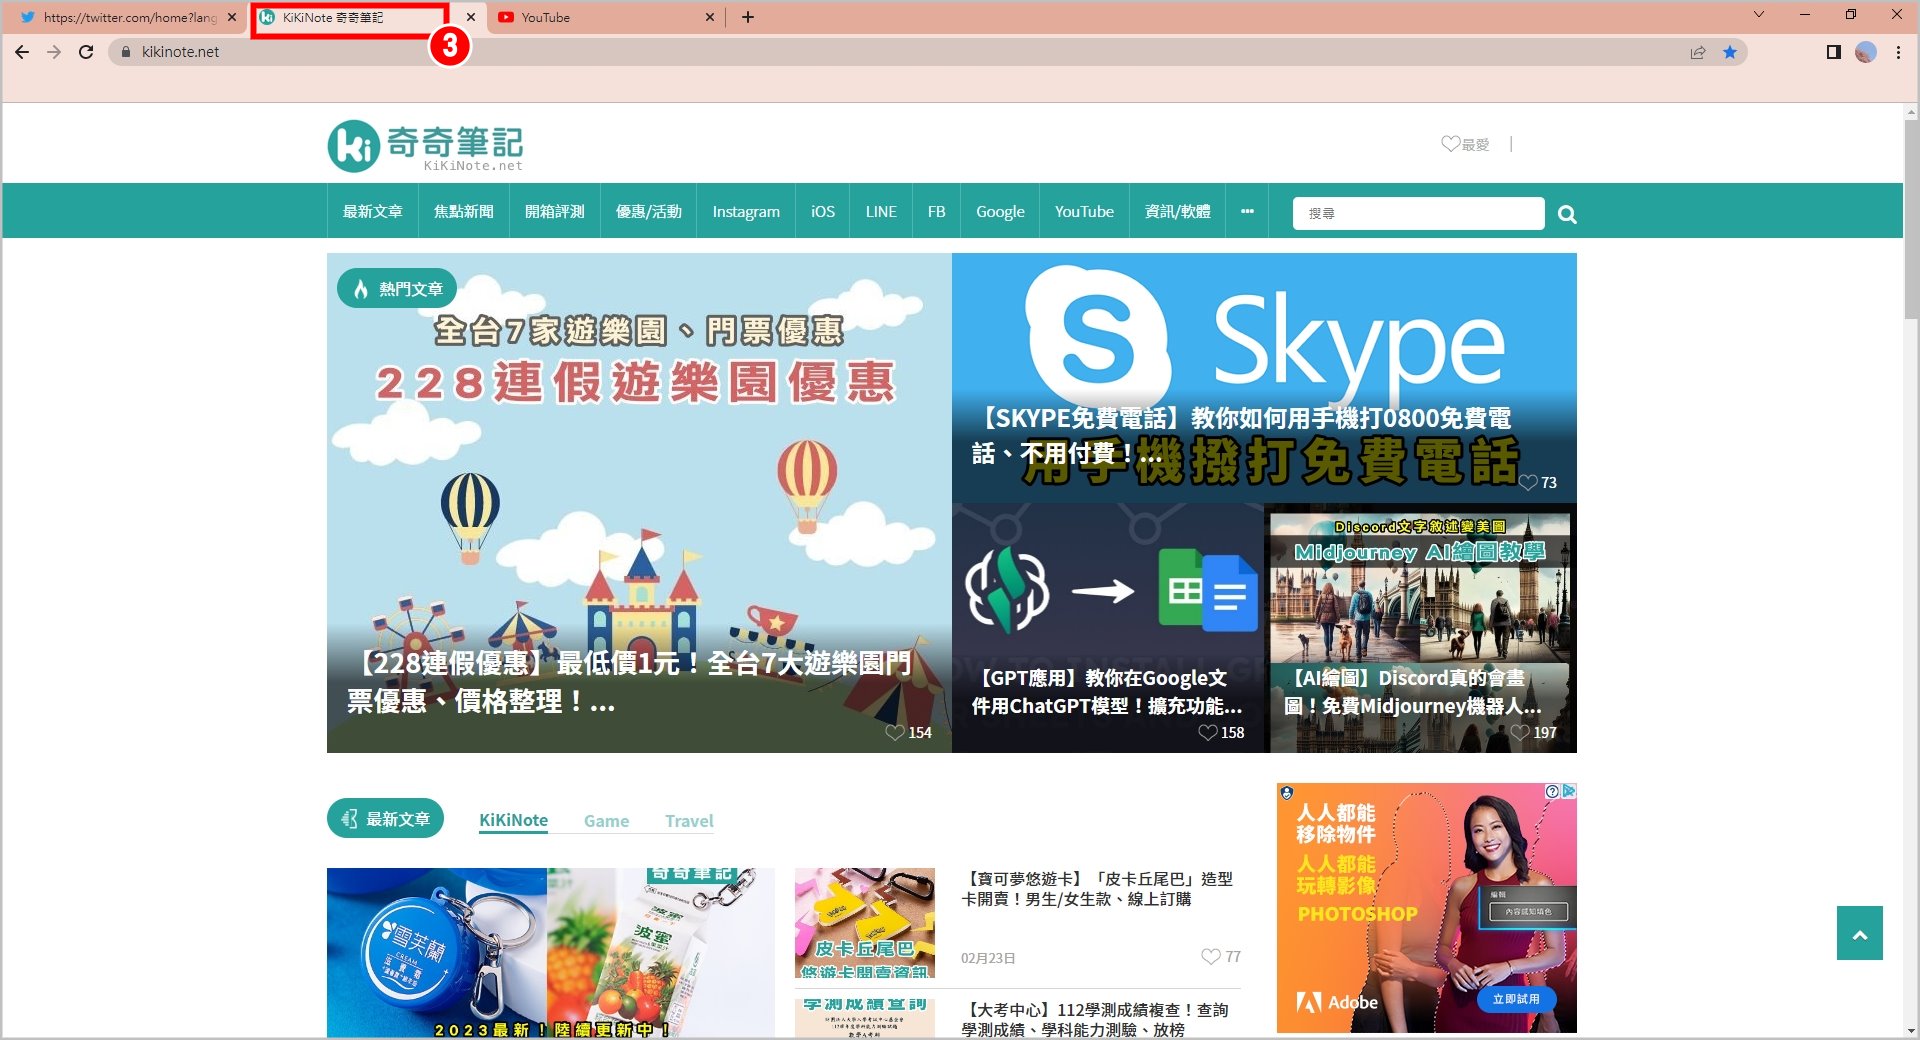Expand the more (…) nav menu
This screenshot has height=1040, width=1920.
[1247, 211]
